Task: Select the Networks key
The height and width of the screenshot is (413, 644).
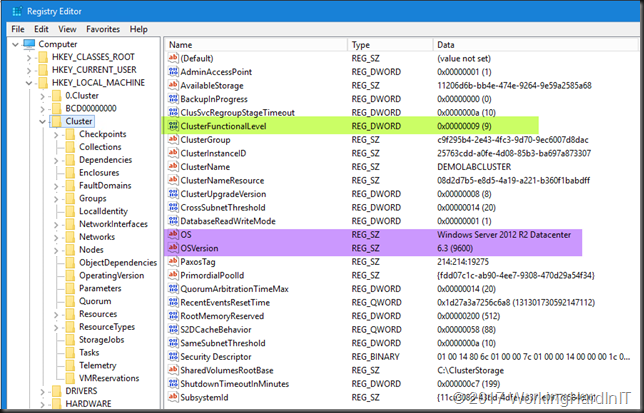Action: 97,237
